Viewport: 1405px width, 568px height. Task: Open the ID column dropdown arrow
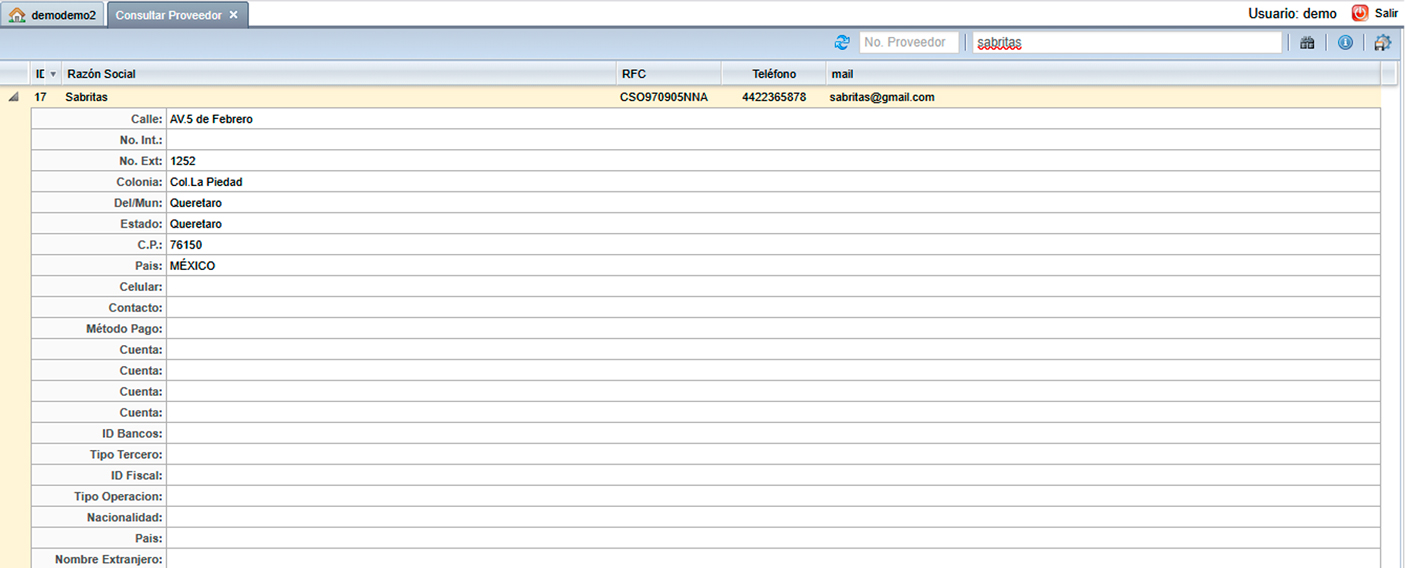tap(53, 74)
